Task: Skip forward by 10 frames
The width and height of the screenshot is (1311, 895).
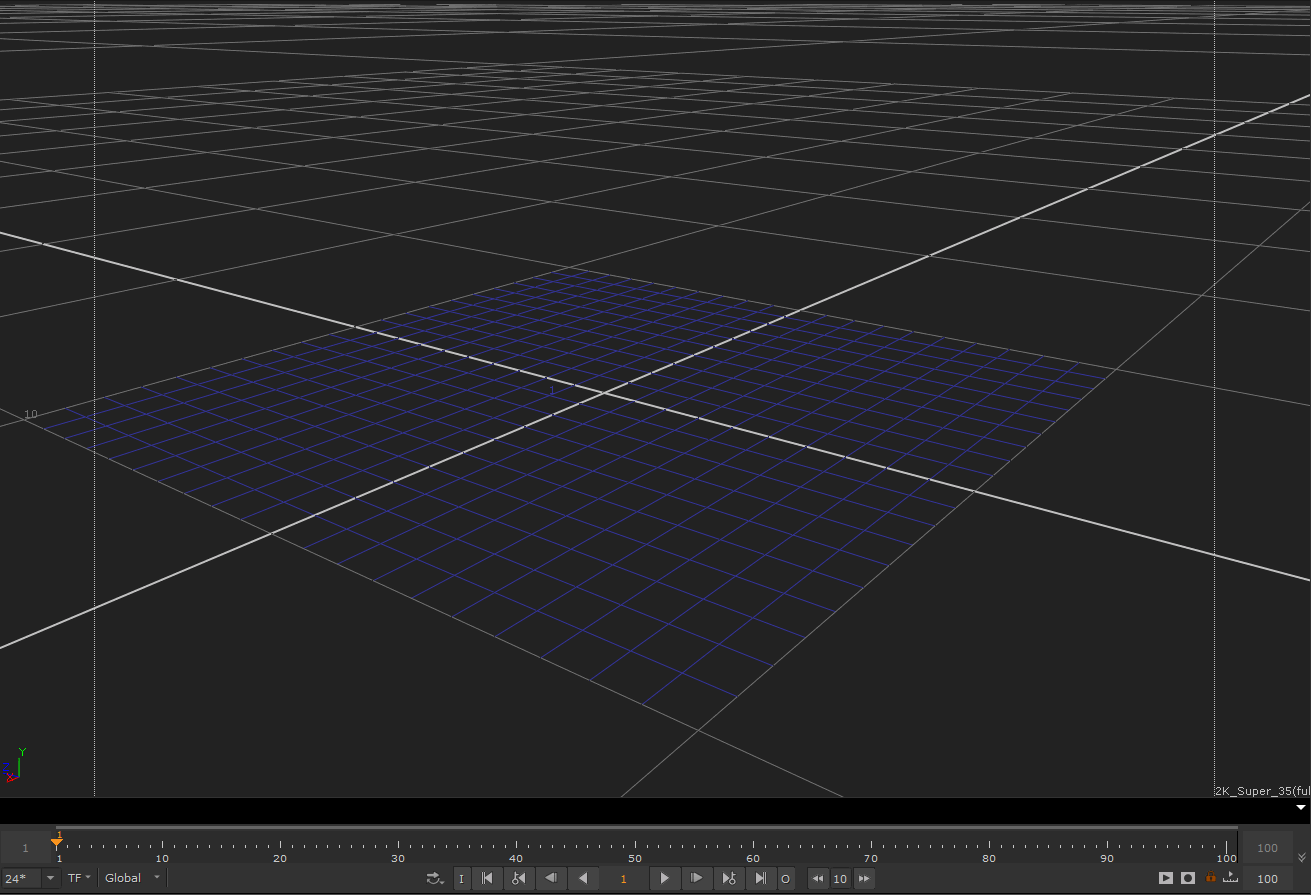Action: [864, 878]
